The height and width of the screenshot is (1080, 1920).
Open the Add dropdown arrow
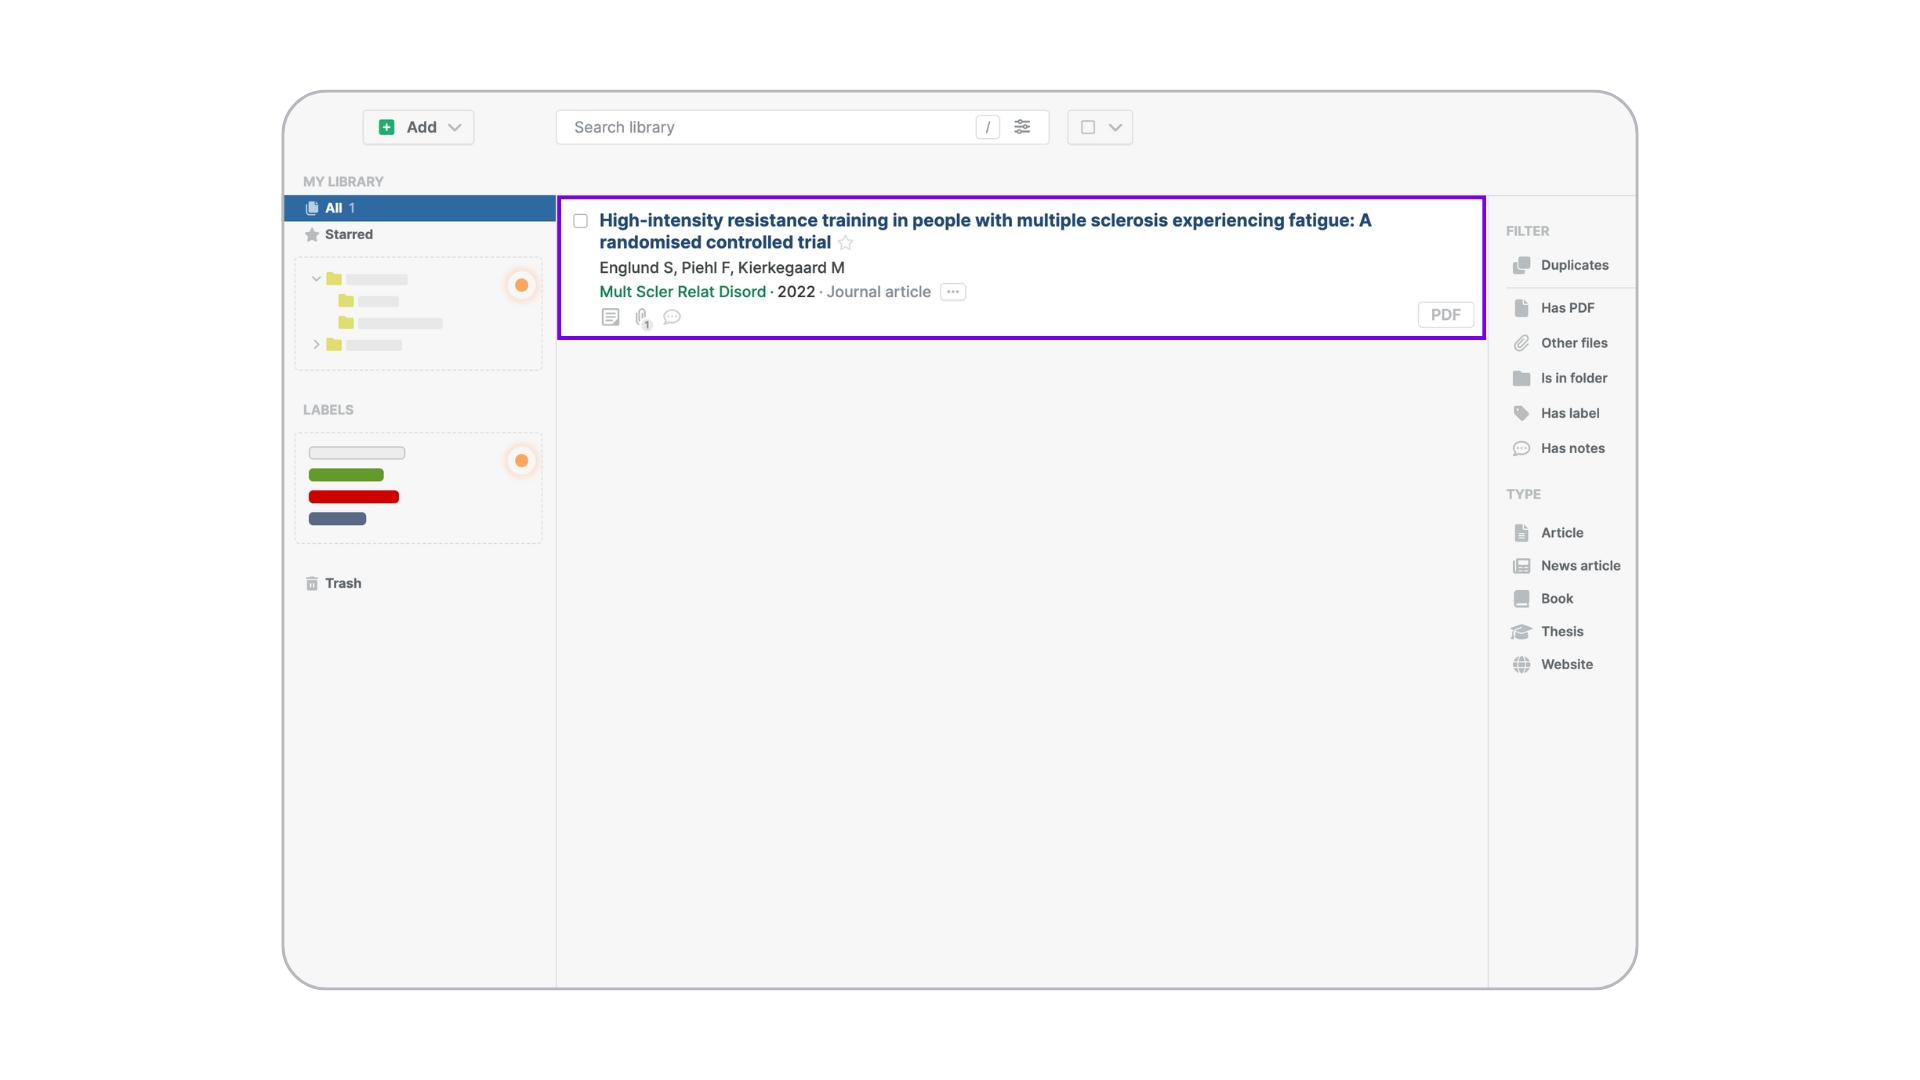coord(455,127)
